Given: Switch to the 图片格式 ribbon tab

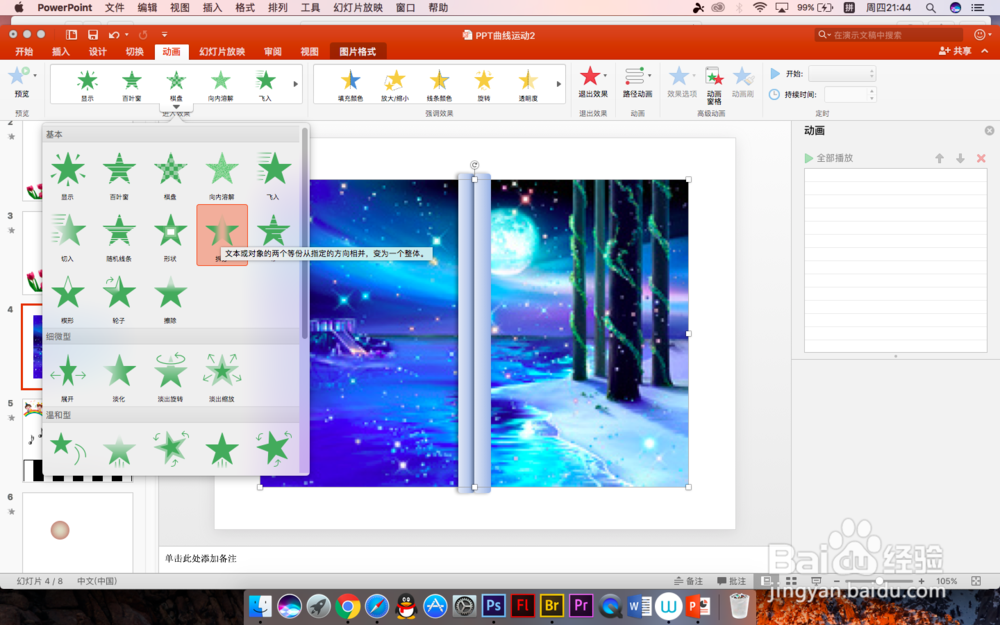Looking at the screenshot, I should click(357, 52).
